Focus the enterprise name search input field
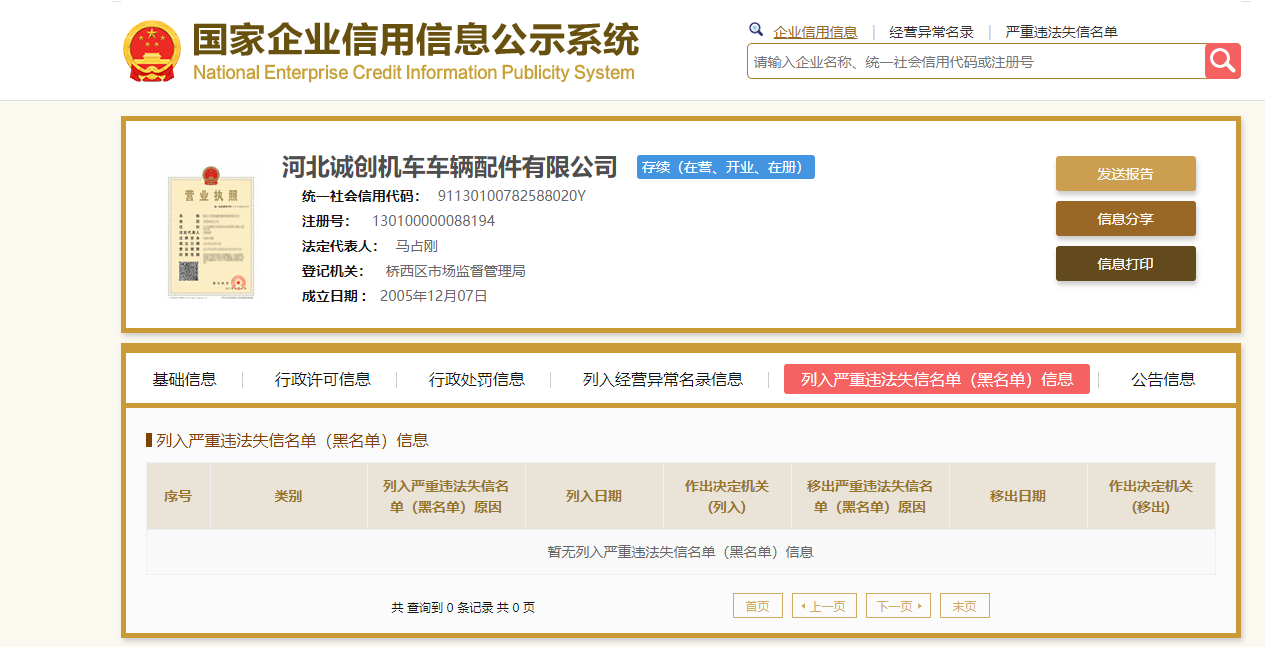The image size is (1265, 647). (976, 61)
